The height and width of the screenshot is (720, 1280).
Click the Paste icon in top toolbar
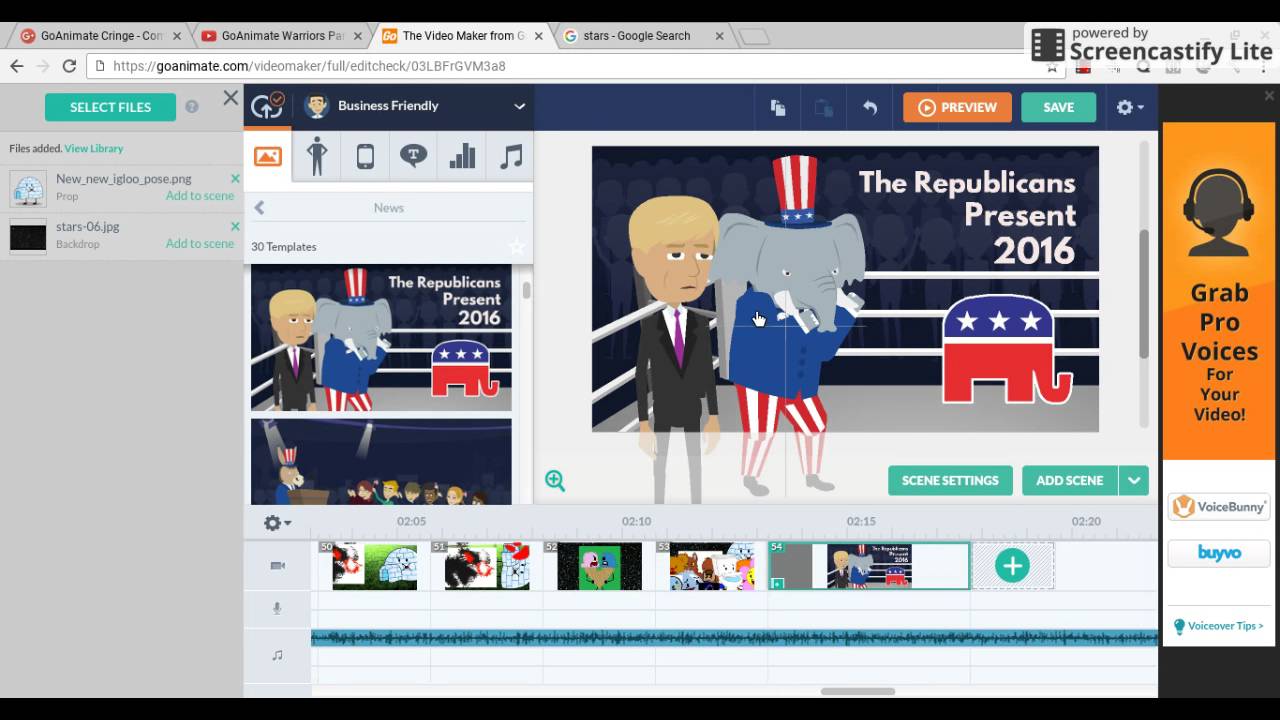[x=824, y=108]
